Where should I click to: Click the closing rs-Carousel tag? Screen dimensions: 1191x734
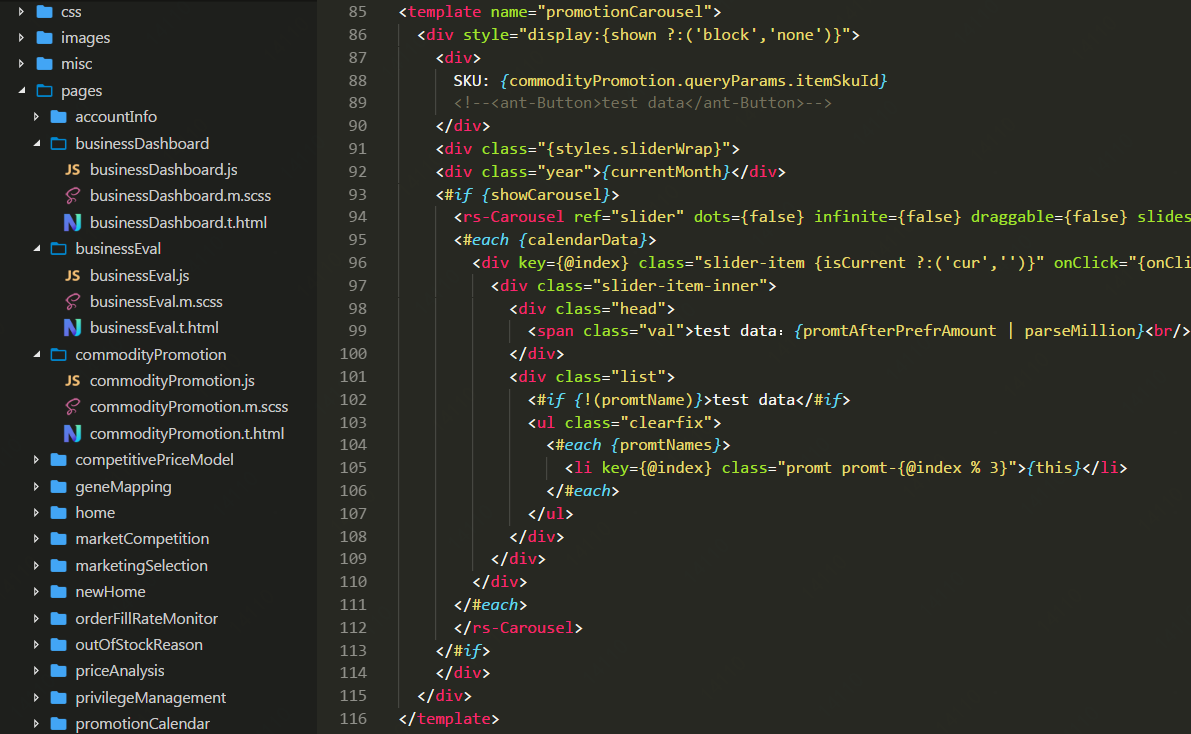tap(518, 628)
